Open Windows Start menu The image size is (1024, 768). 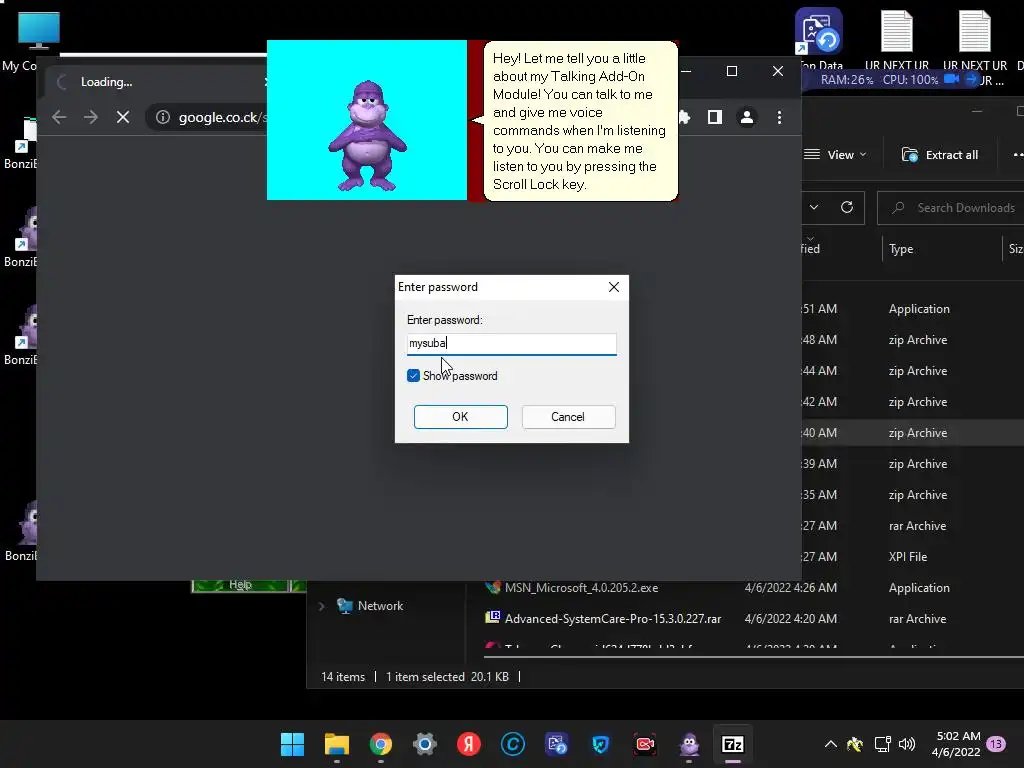pyautogui.click(x=292, y=744)
